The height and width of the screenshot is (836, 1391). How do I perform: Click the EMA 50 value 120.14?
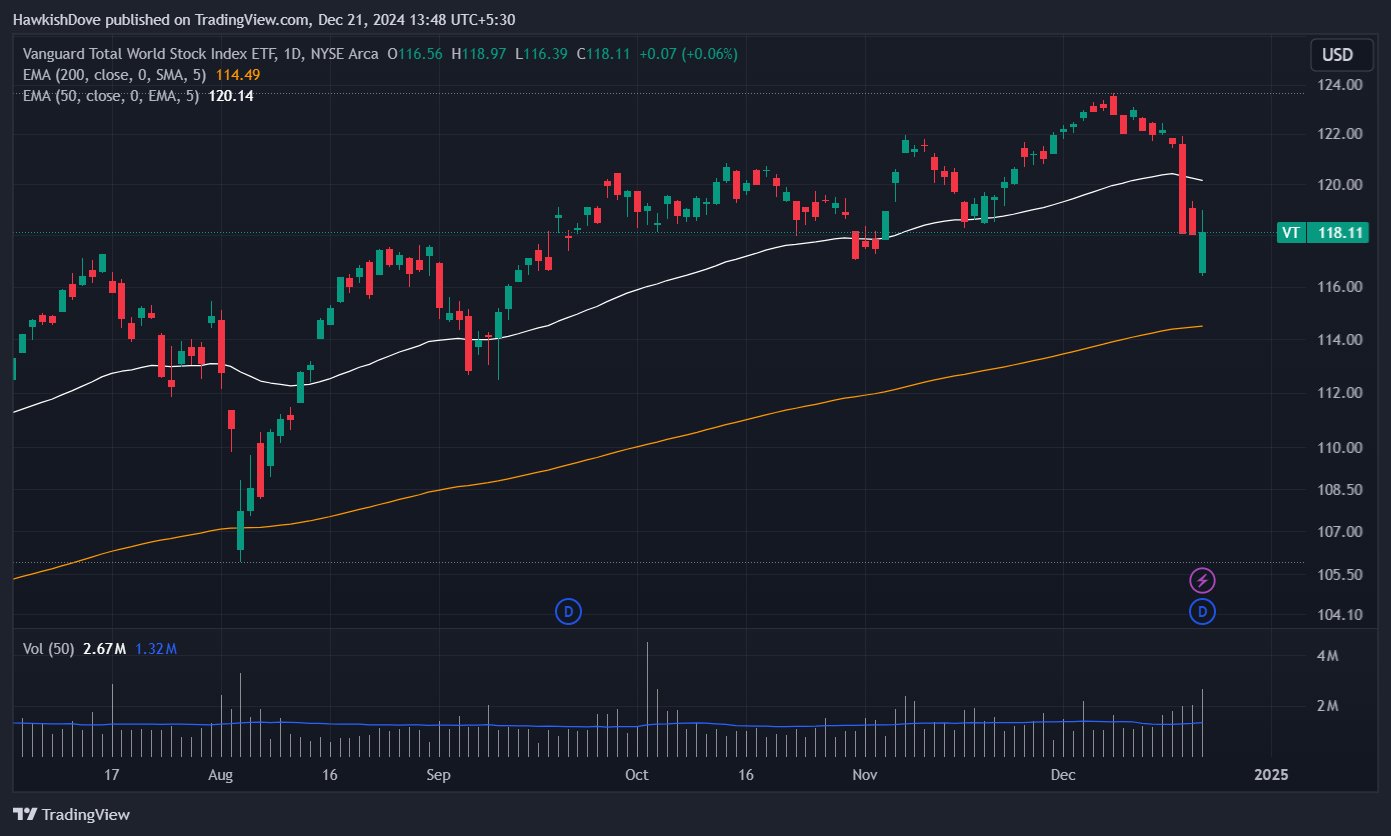click(230, 96)
